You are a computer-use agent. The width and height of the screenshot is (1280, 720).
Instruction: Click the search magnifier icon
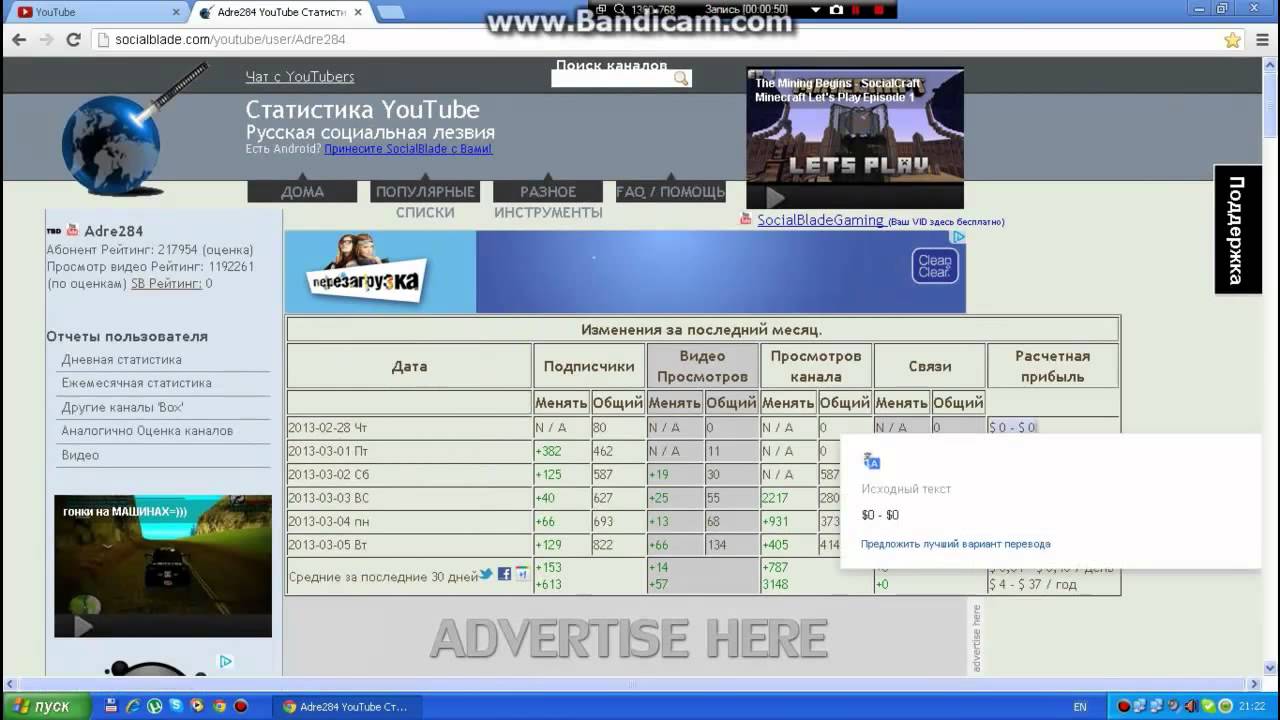pos(681,78)
